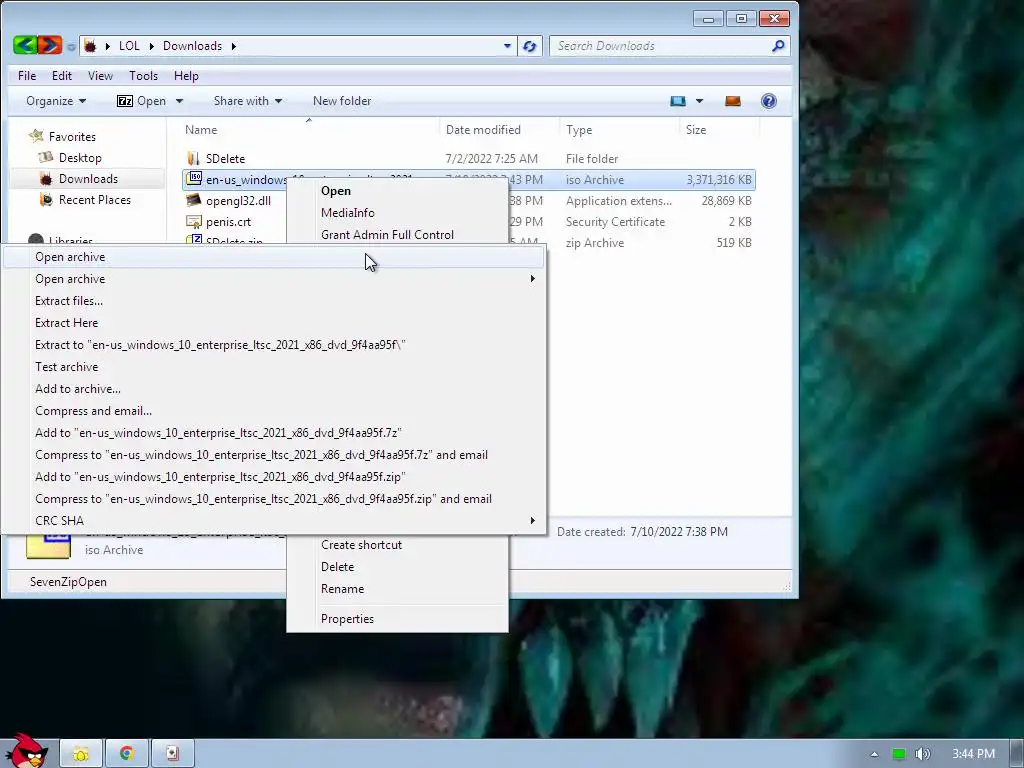The height and width of the screenshot is (768, 1024).
Task: Select the highlighted Open archive entry
Action: [x=274, y=257]
